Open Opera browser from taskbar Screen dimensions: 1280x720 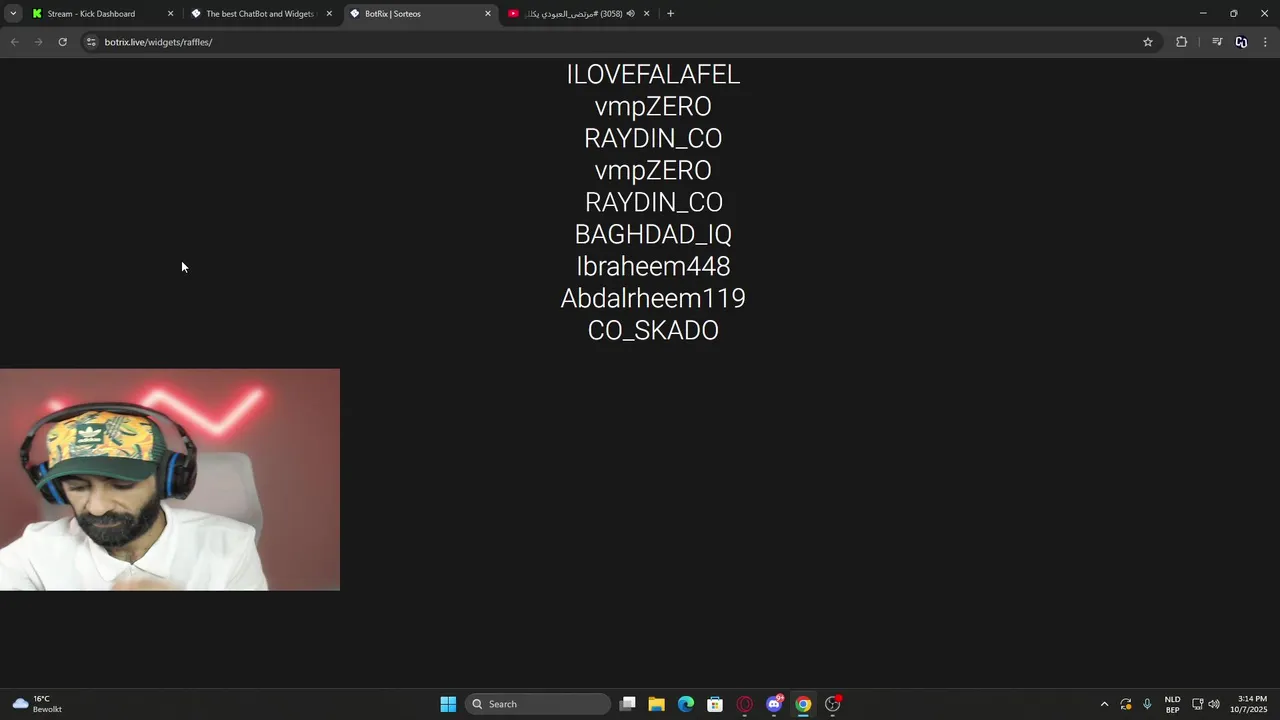(x=744, y=704)
